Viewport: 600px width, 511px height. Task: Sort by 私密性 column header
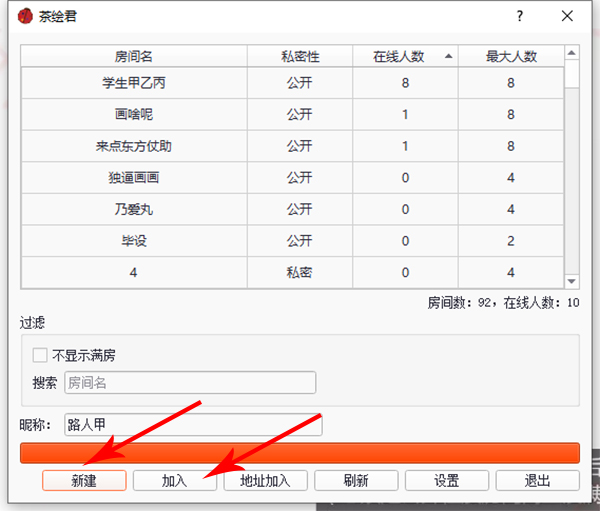coord(300,57)
